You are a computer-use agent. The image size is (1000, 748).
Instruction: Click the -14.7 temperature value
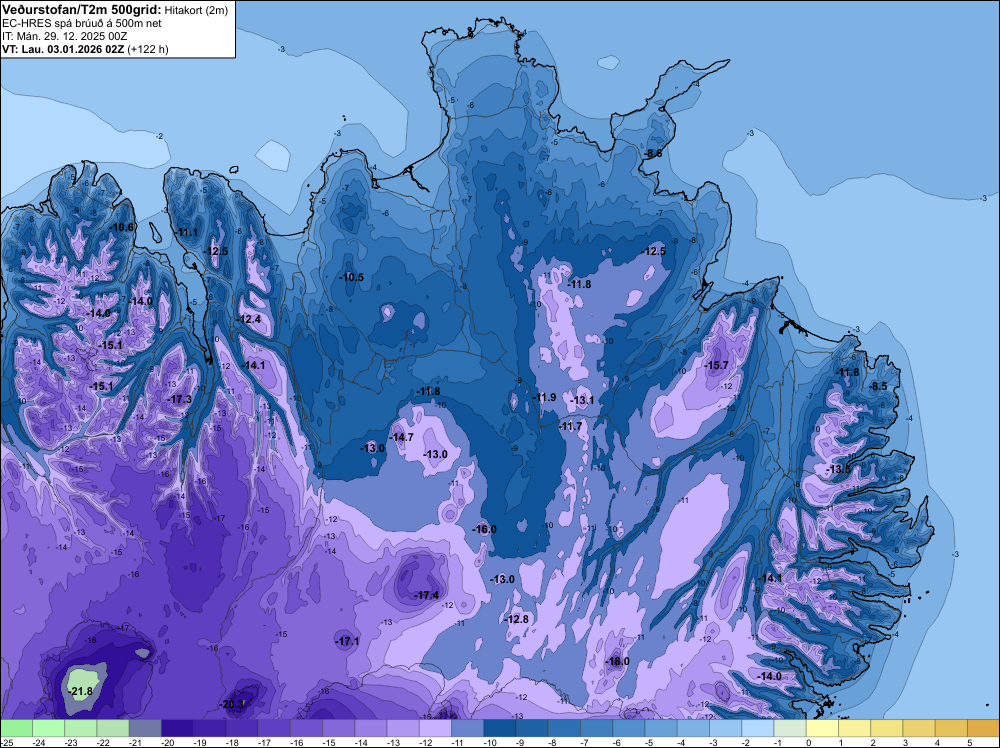(x=402, y=437)
